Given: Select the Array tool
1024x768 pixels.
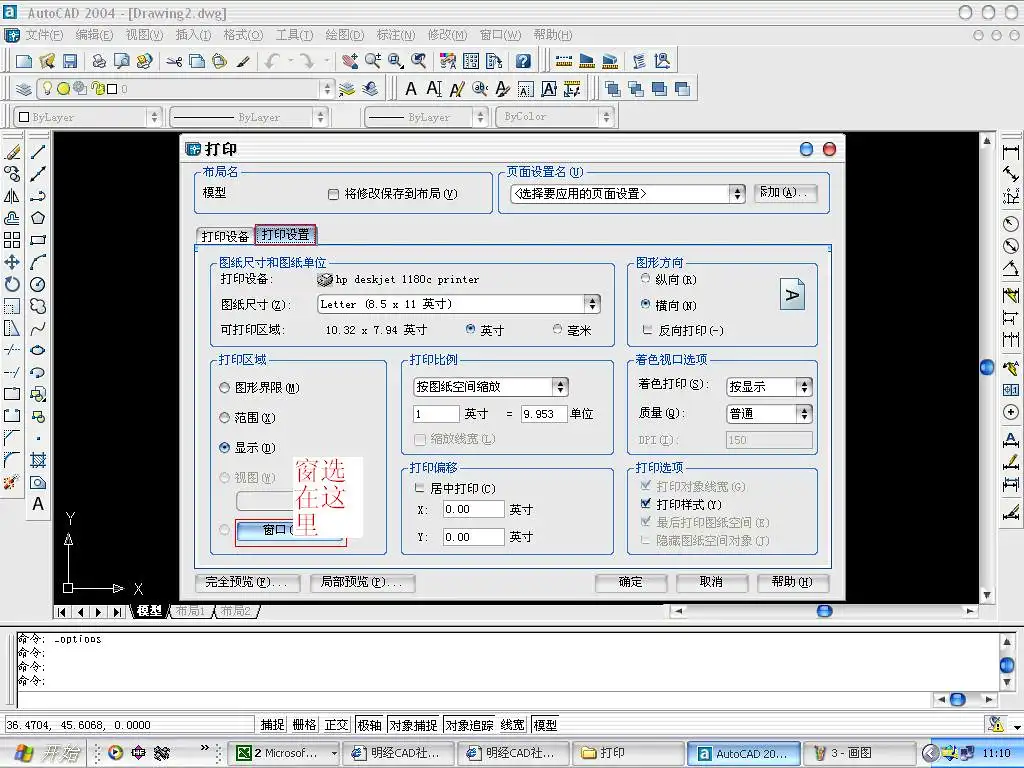Looking at the screenshot, I should coord(12,240).
